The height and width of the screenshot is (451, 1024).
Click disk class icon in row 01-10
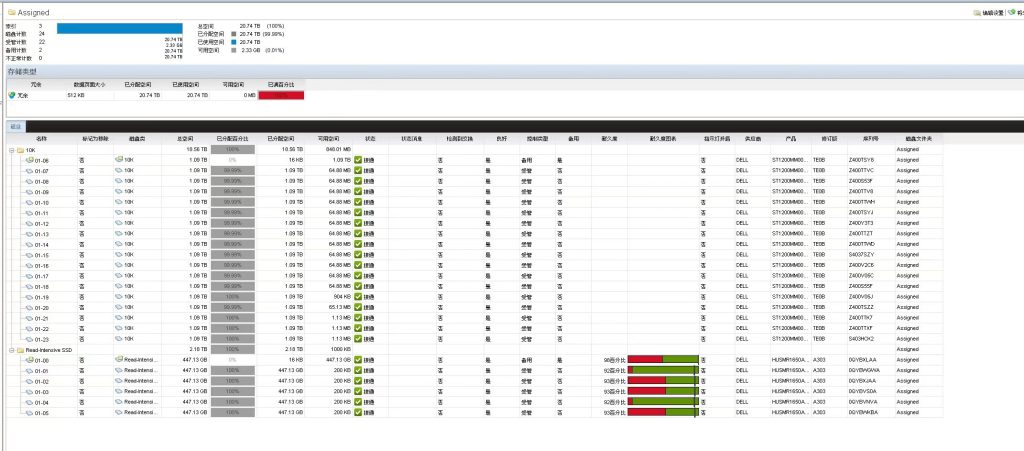click(119, 202)
